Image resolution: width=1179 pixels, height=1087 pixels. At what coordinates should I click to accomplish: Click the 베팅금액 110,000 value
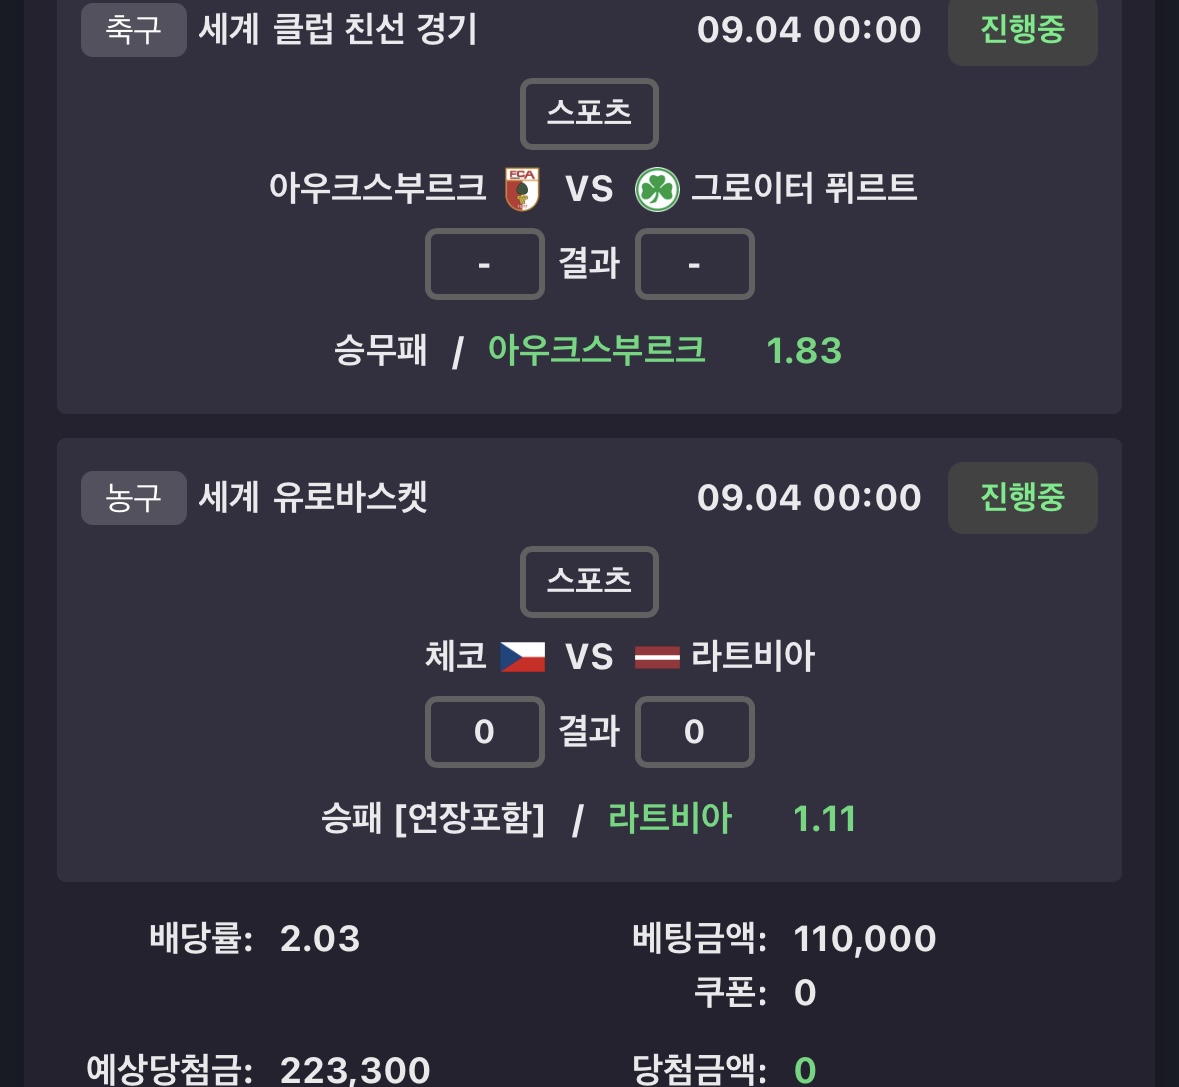coord(865,939)
